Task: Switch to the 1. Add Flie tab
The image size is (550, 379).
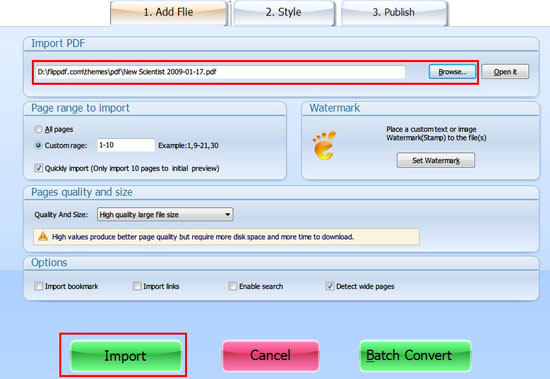Action: [169, 13]
